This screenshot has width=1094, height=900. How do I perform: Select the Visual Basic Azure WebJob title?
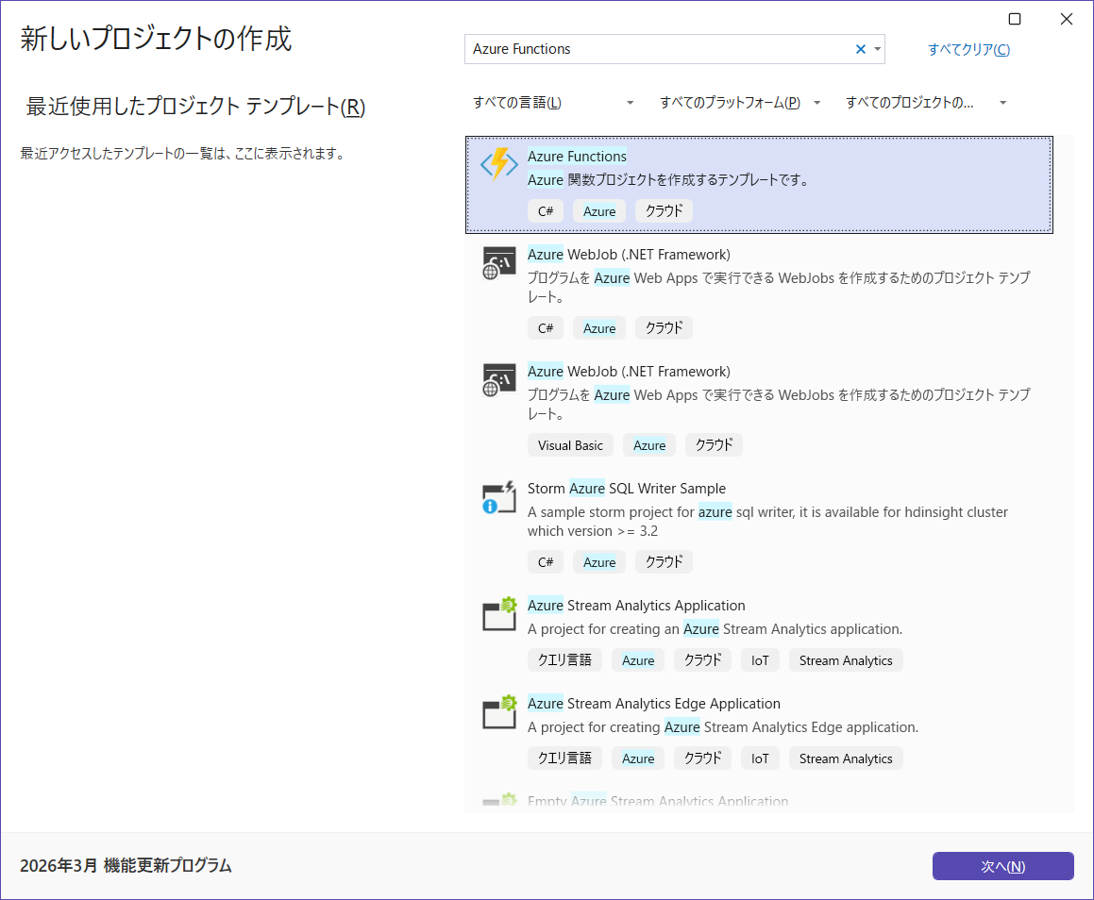coord(629,372)
